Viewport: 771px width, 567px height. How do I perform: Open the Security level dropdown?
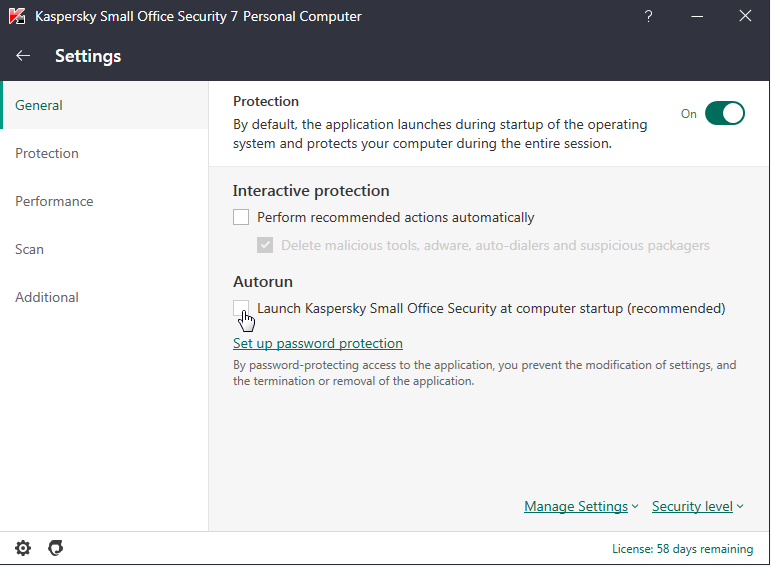click(x=697, y=506)
